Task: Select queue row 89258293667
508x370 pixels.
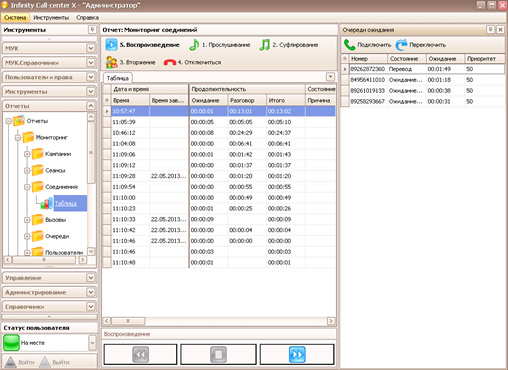Action: 423,101
